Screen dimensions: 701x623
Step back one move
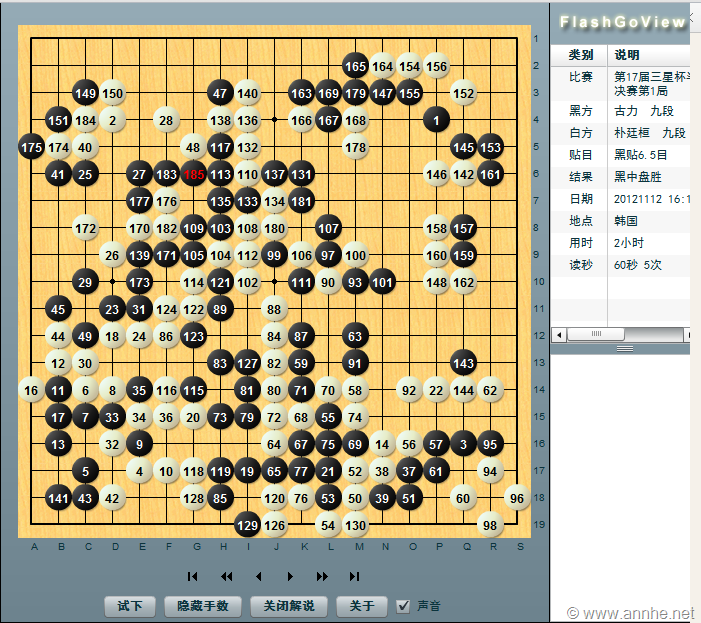click(258, 576)
